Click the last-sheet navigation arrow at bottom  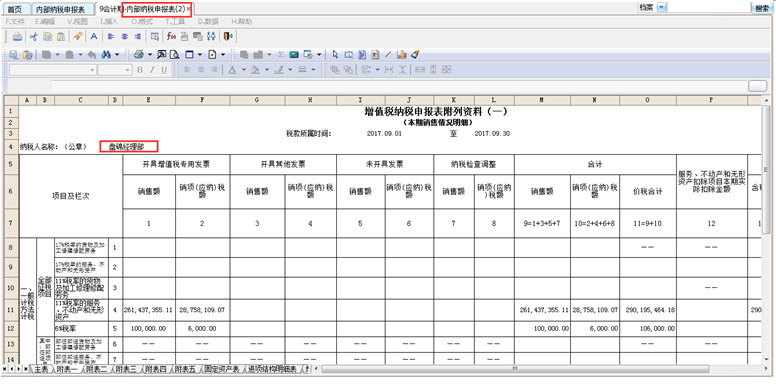pos(25,369)
